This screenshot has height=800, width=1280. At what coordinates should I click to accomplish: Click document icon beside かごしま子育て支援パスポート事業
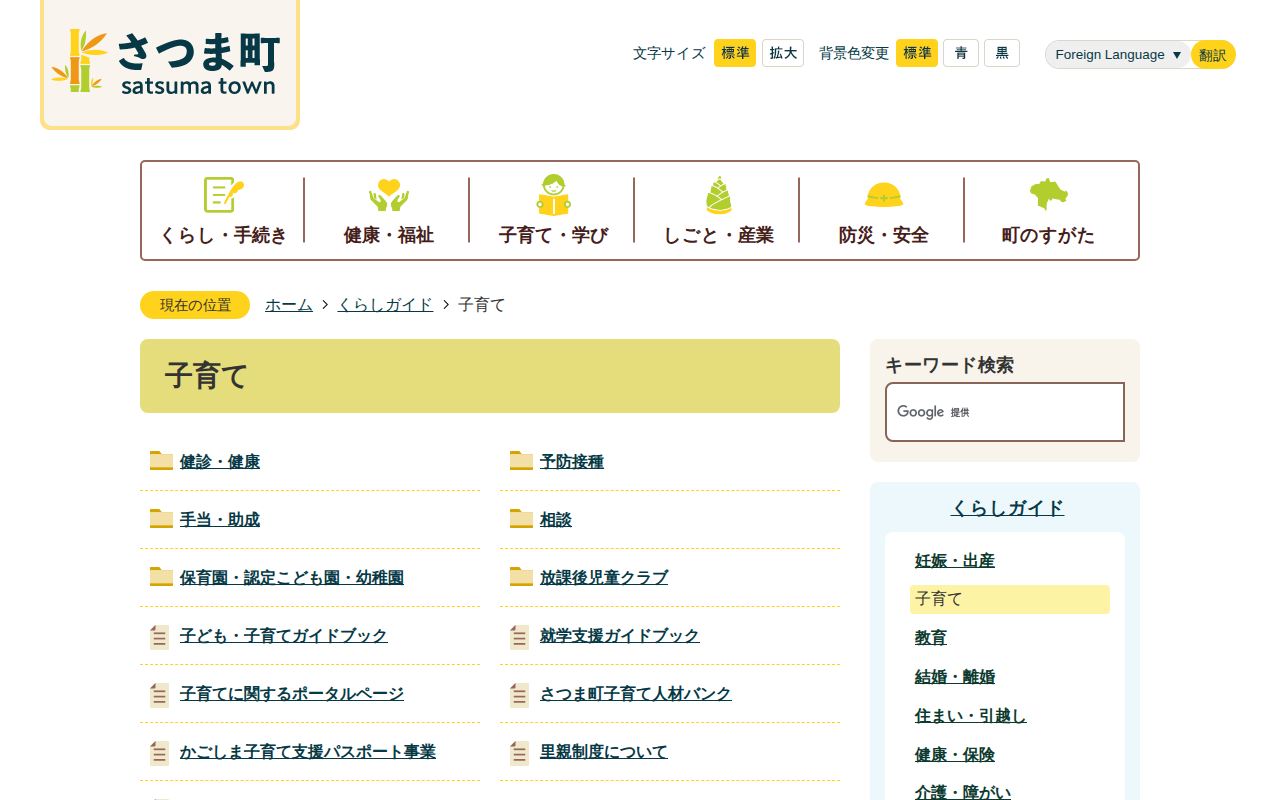160,753
